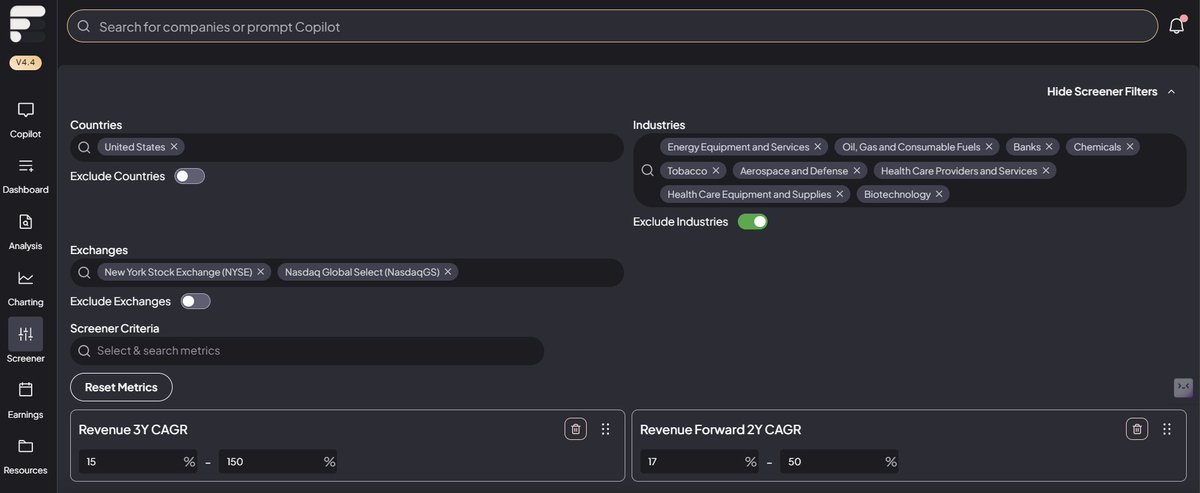Edit Revenue 3Y CAGR maximum value 150
The width and height of the screenshot is (1200, 493).
coord(278,462)
